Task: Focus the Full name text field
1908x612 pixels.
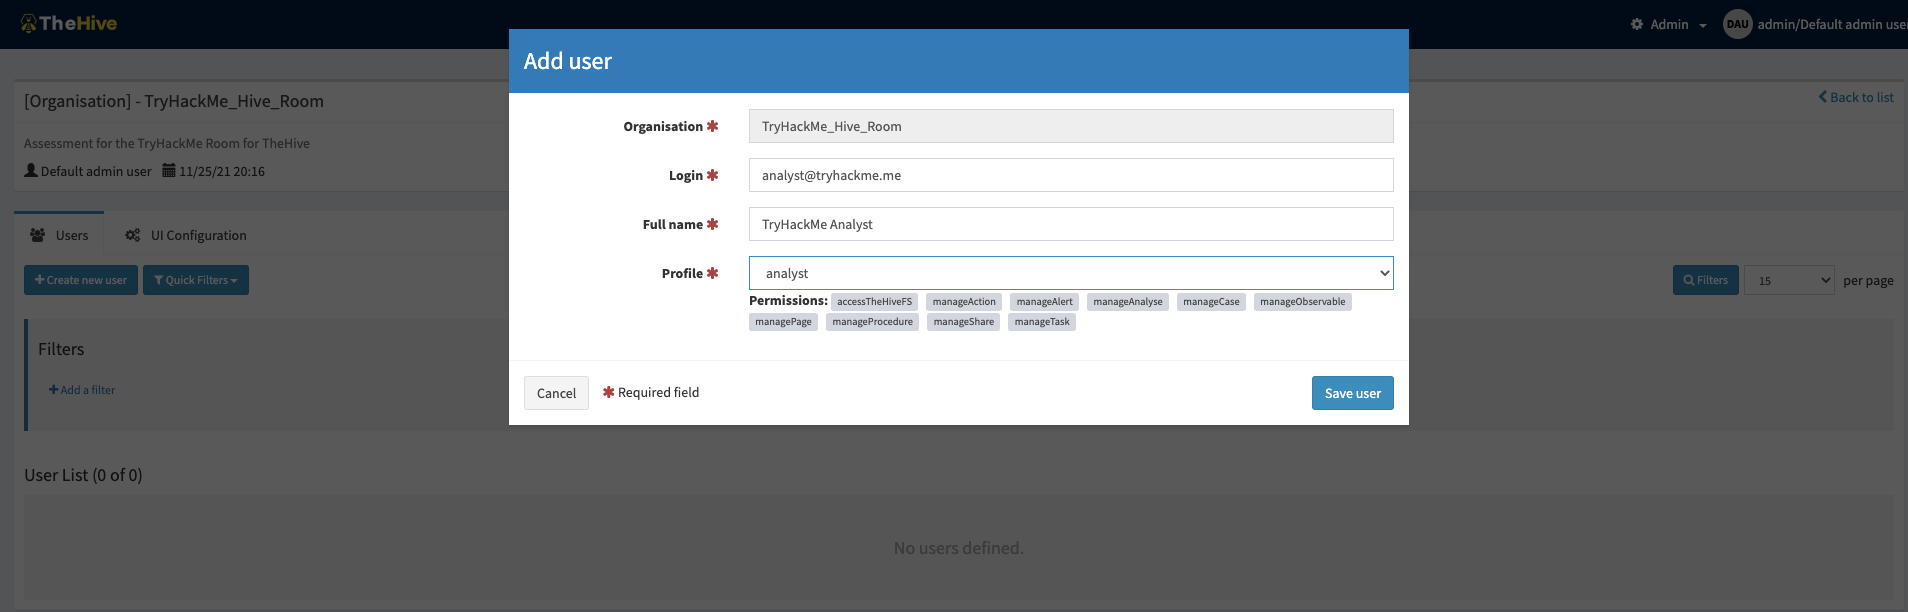Action: click(x=1070, y=224)
